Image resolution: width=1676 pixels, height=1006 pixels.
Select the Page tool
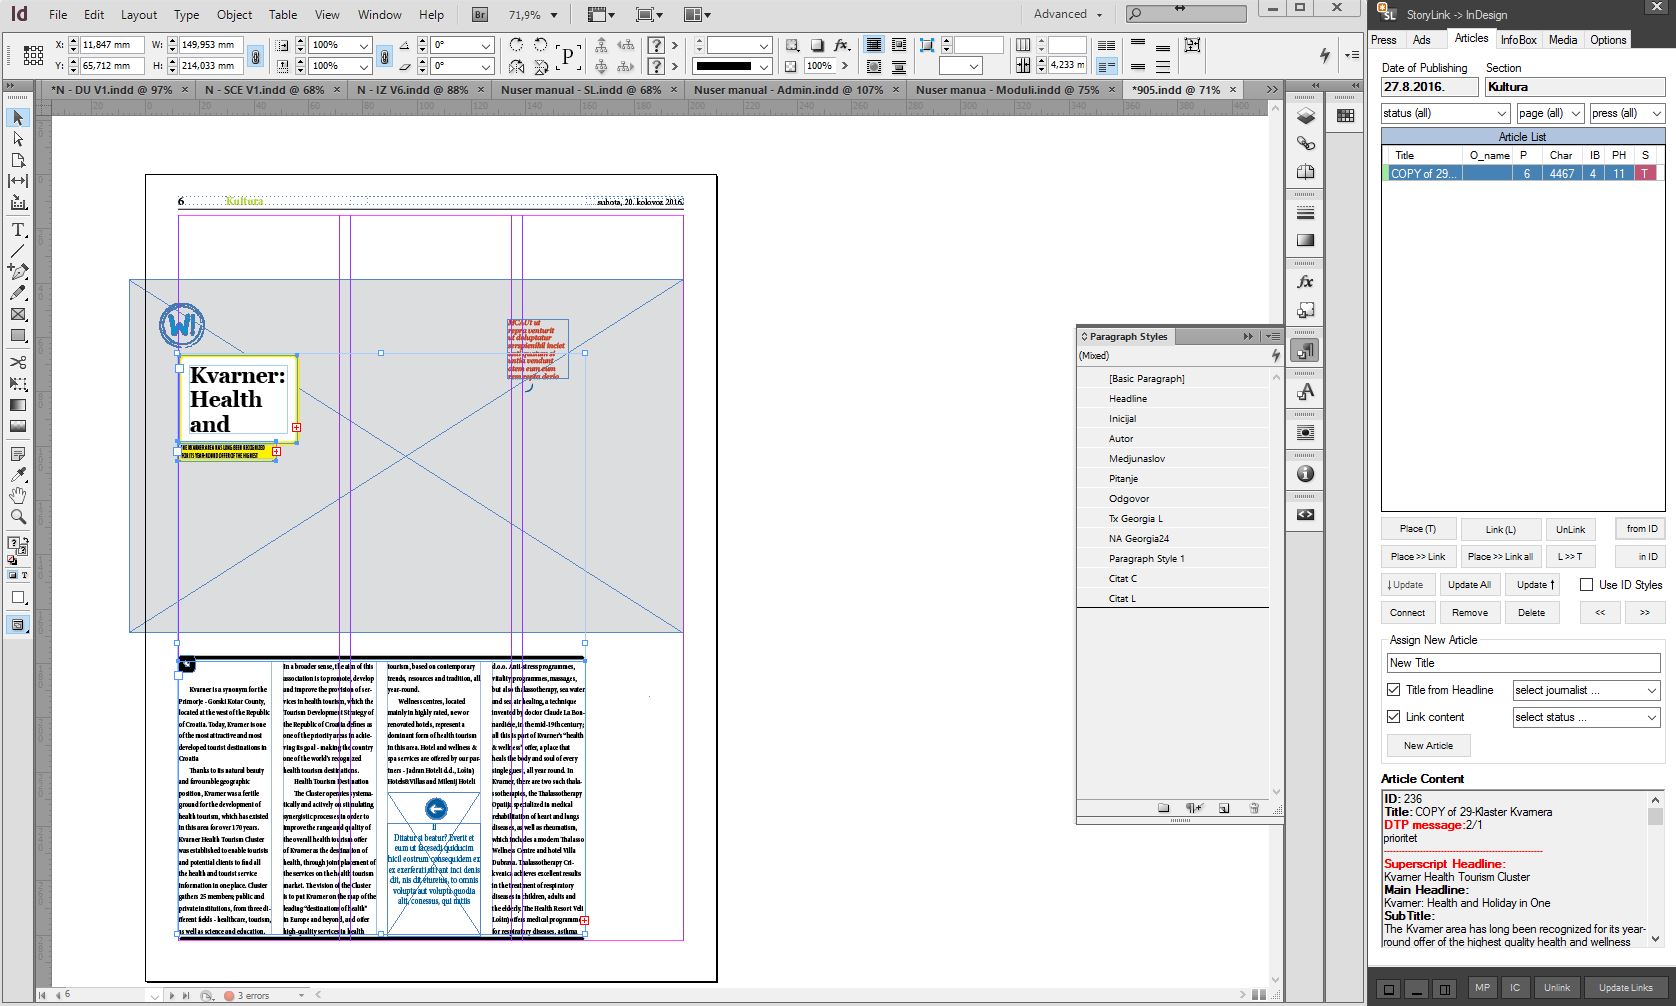18,160
